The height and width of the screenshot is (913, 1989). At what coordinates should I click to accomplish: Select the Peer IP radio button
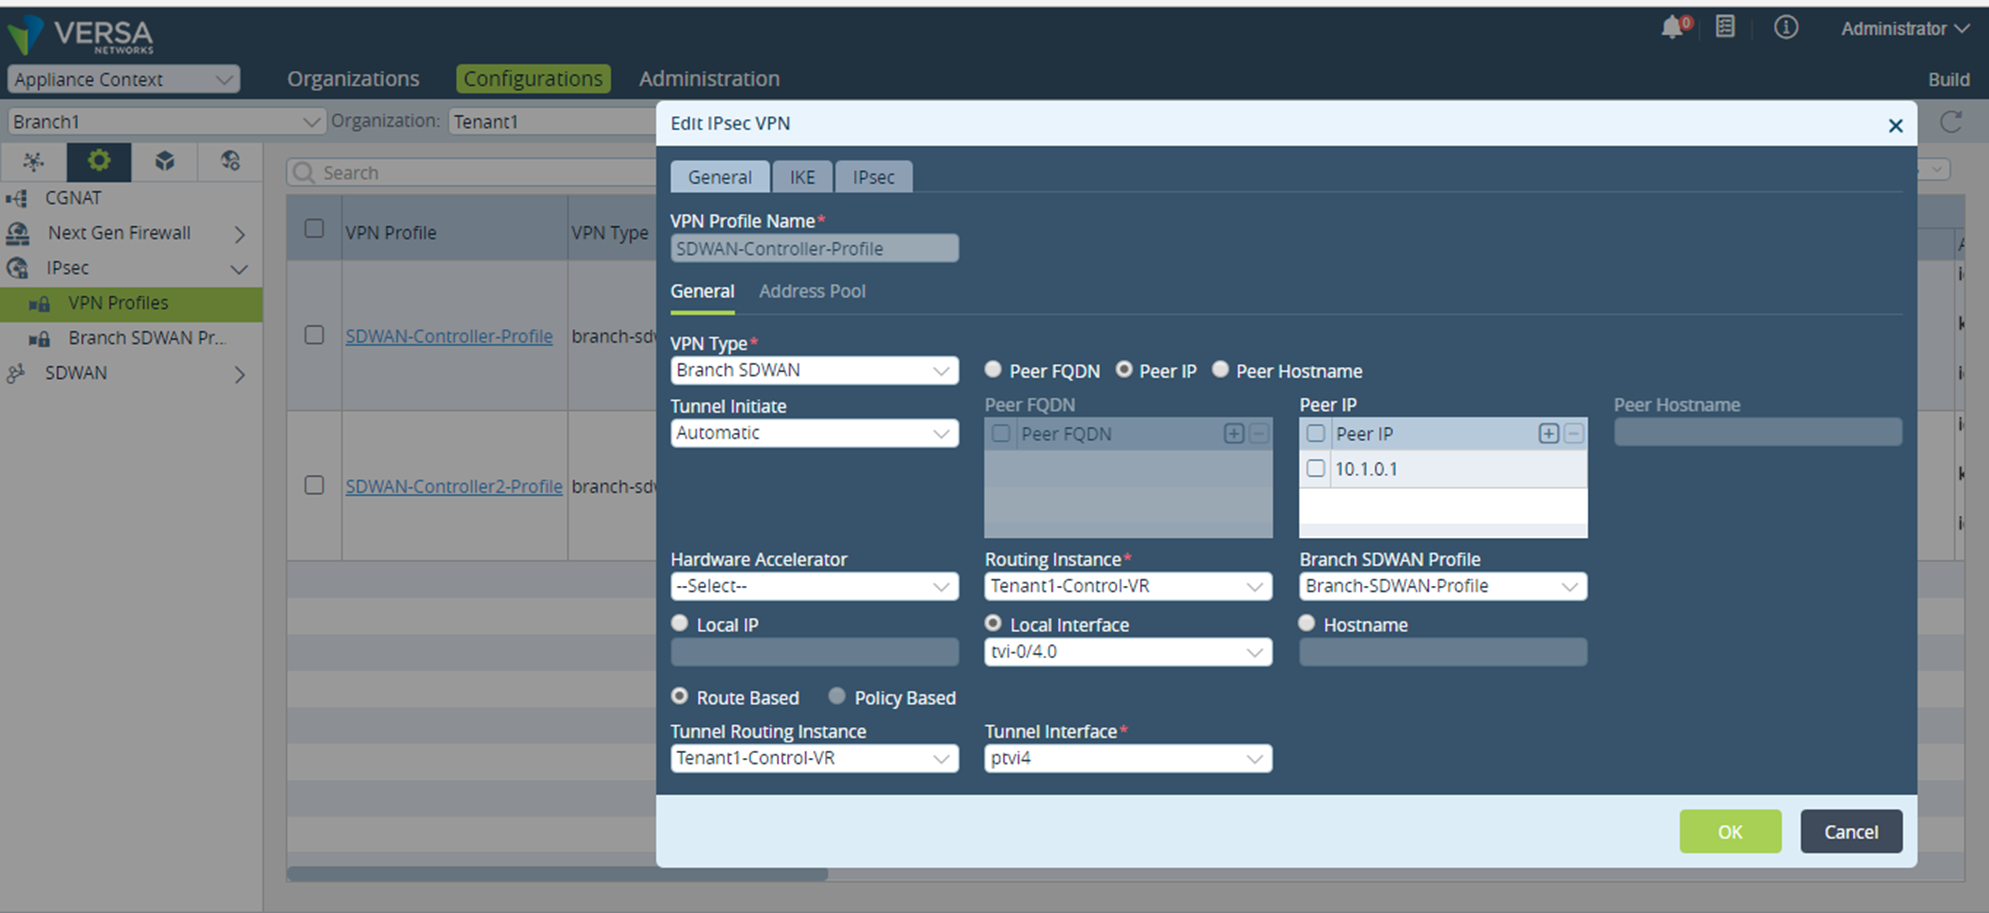point(1124,369)
